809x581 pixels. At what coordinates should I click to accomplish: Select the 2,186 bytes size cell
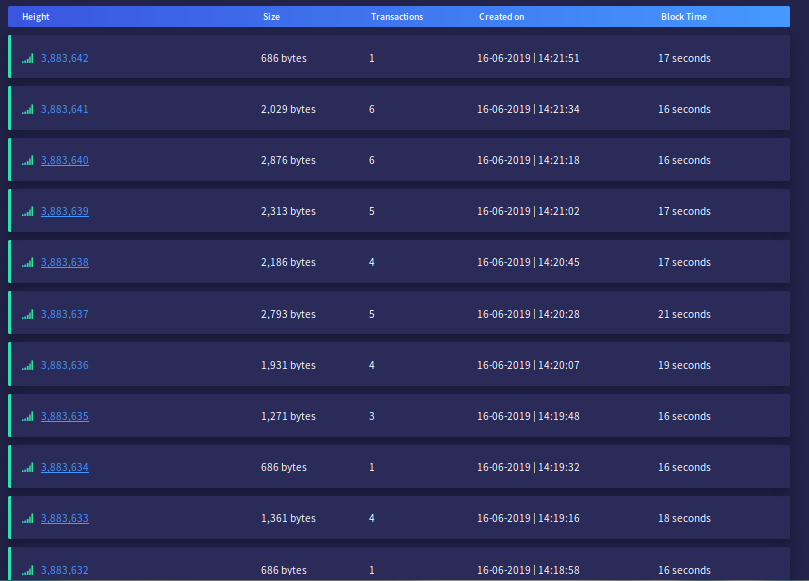[x=288, y=263]
